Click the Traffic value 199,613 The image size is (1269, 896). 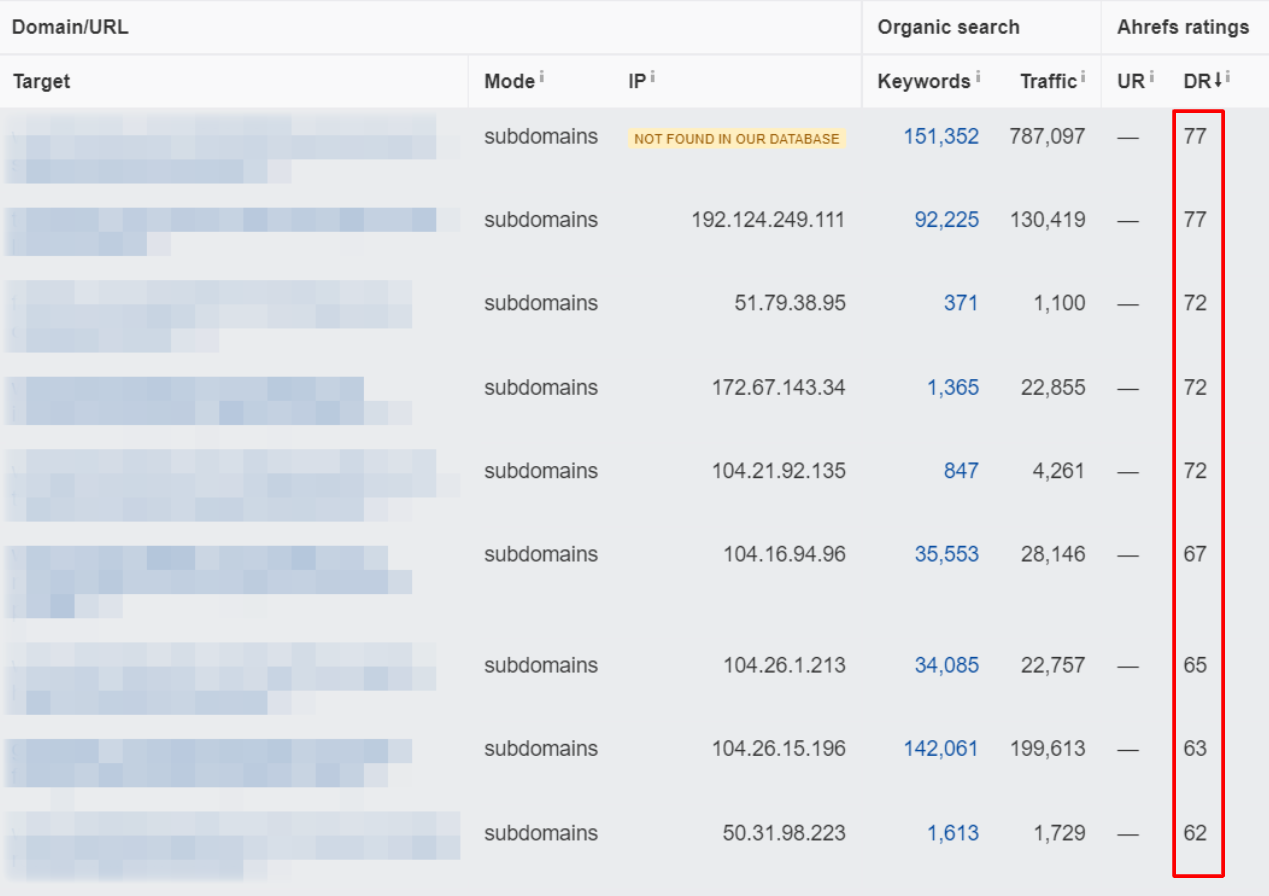pos(1047,748)
